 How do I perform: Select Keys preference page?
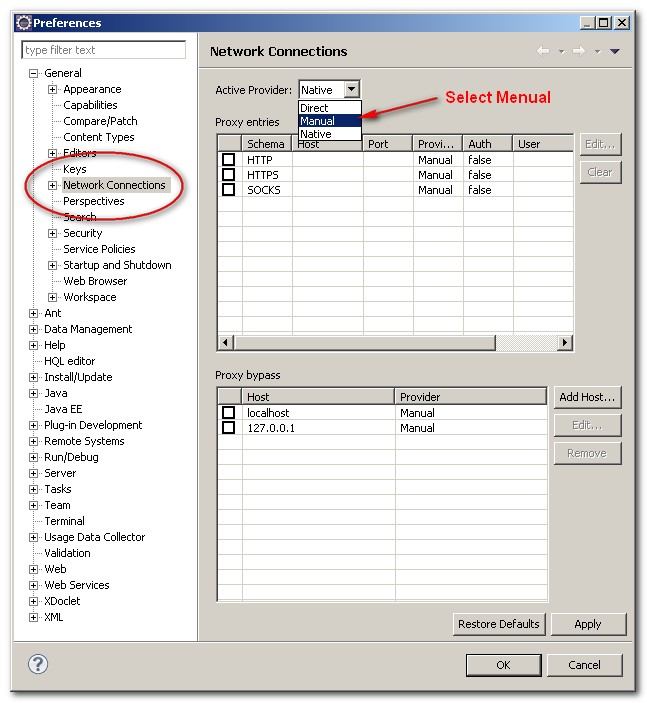click(x=74, y=169)
